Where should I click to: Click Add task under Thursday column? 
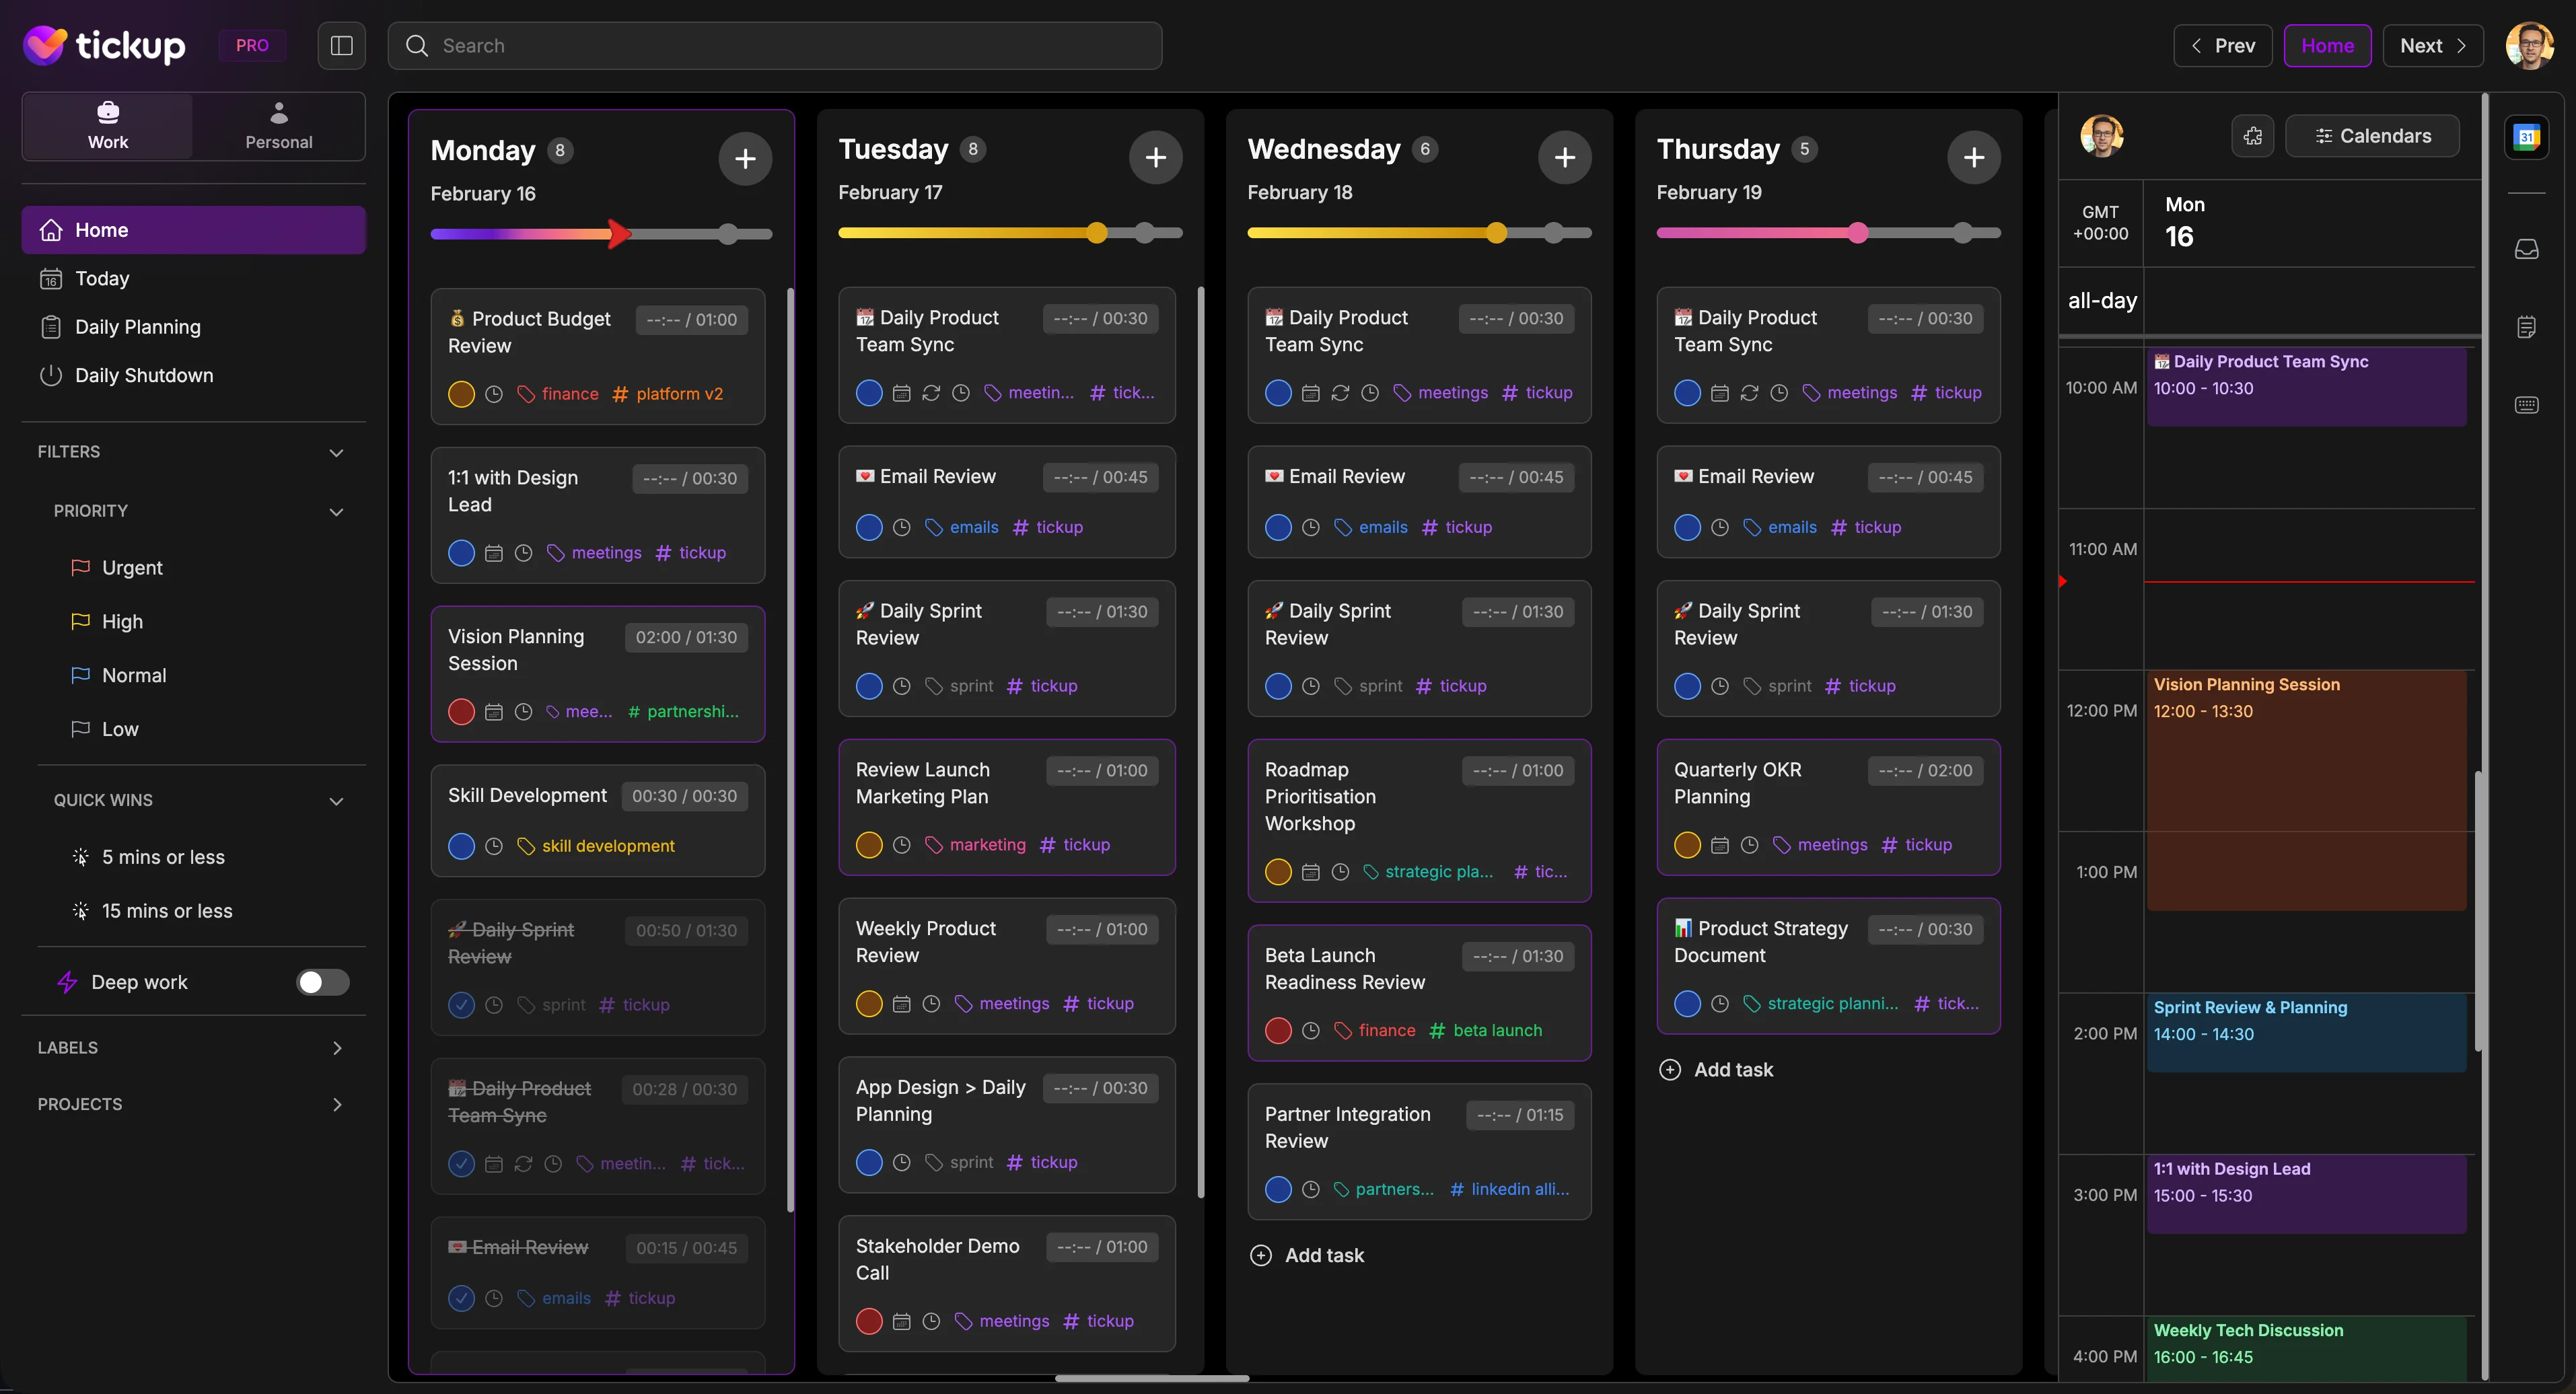(1716, 1069)
